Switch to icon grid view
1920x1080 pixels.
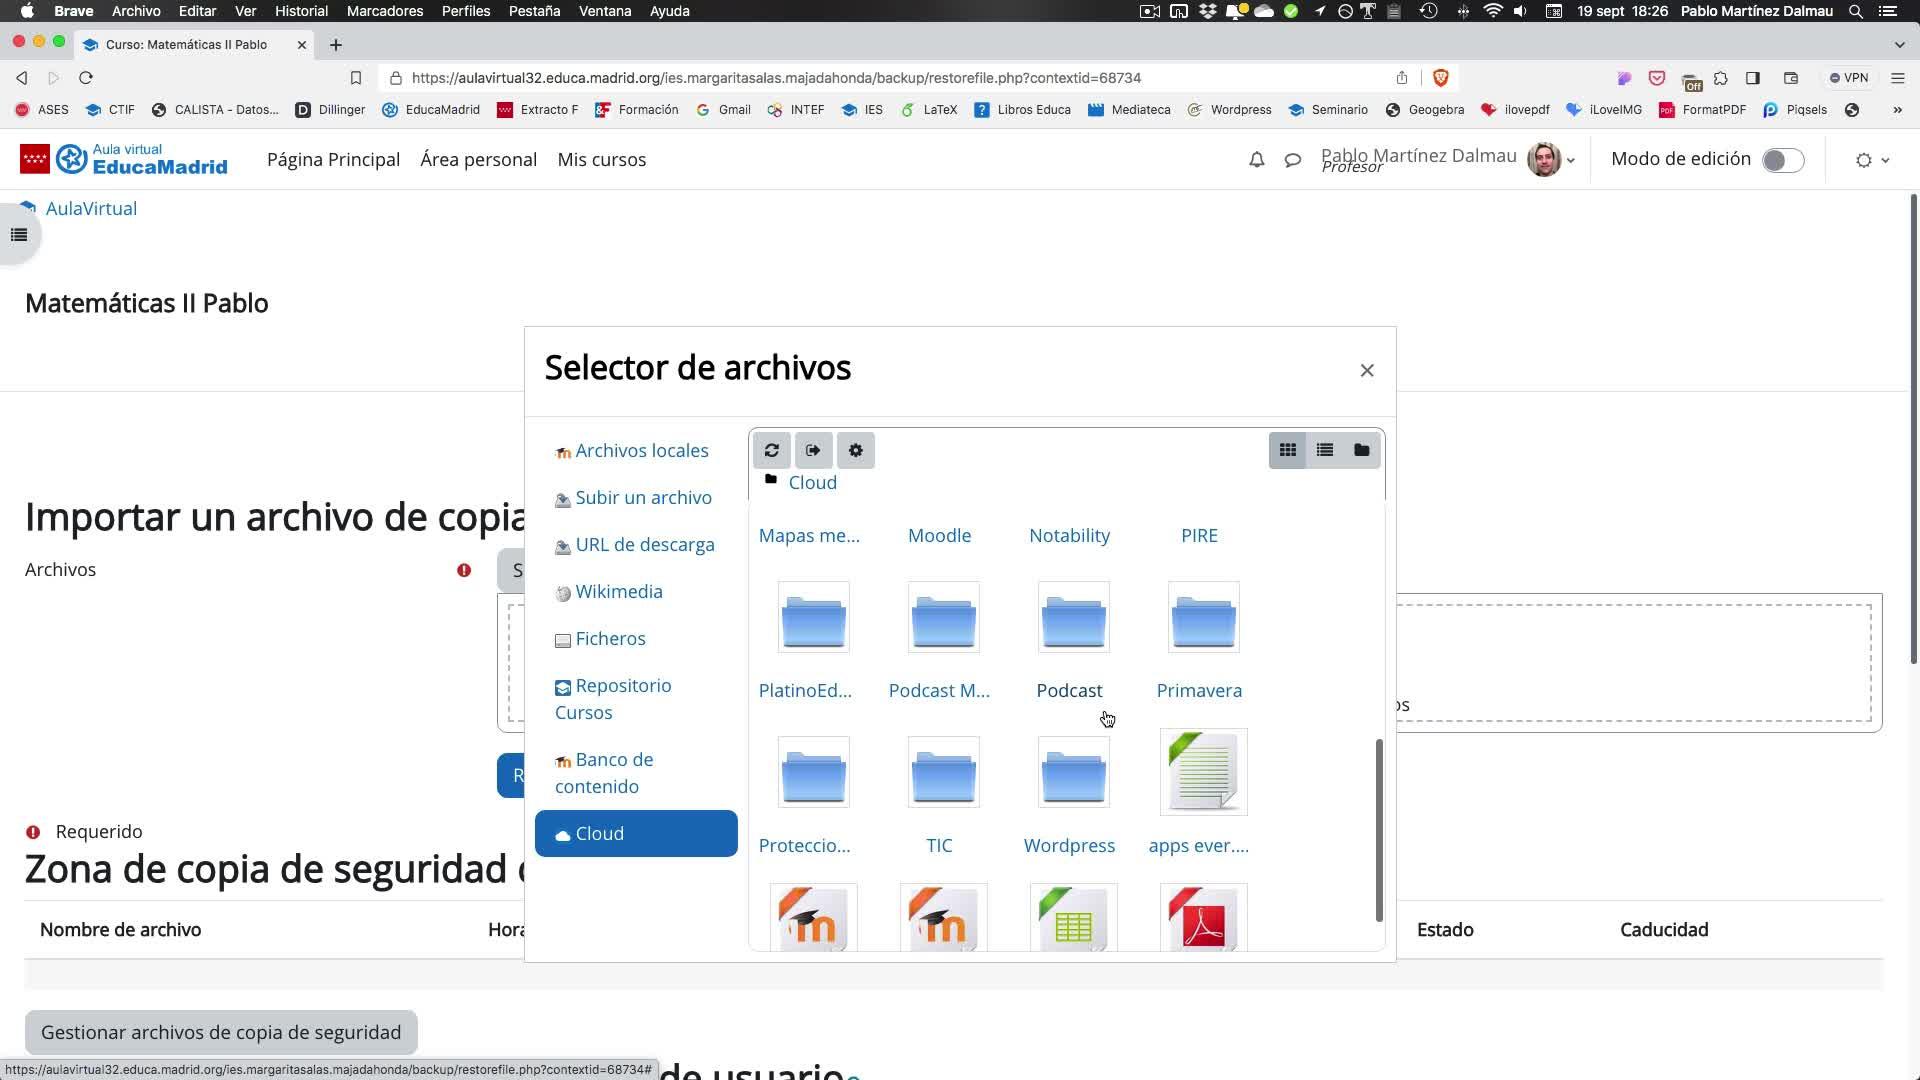(x=1287, y=451)
